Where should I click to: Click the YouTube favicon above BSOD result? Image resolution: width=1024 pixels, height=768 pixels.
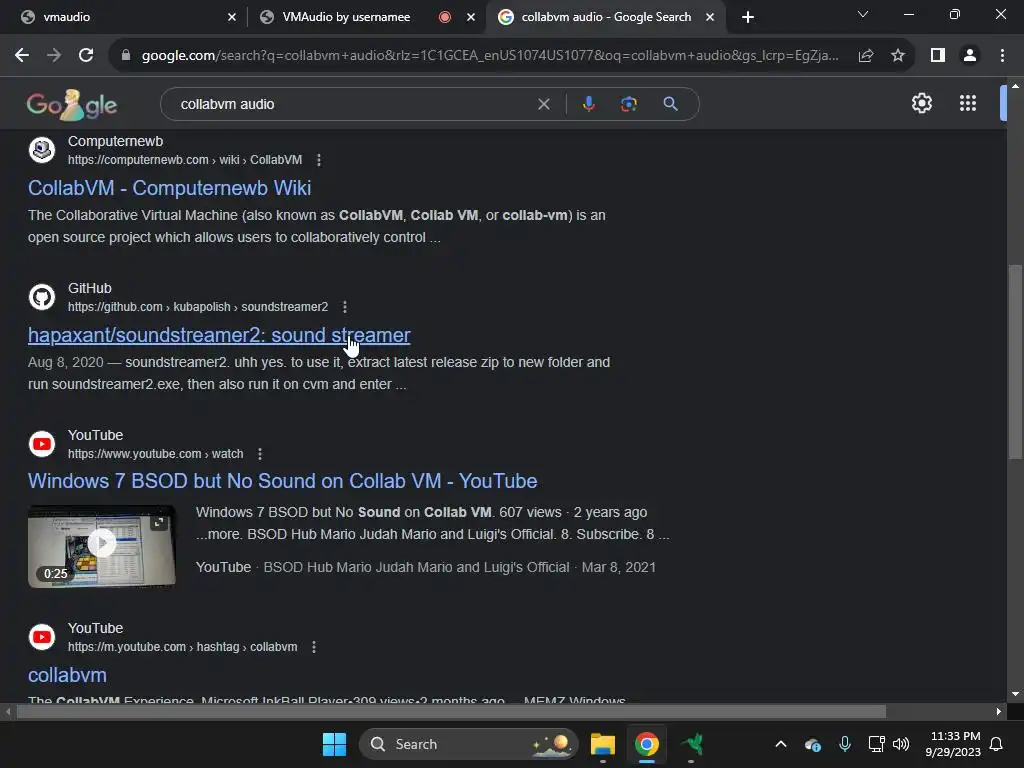click(42, 444)
